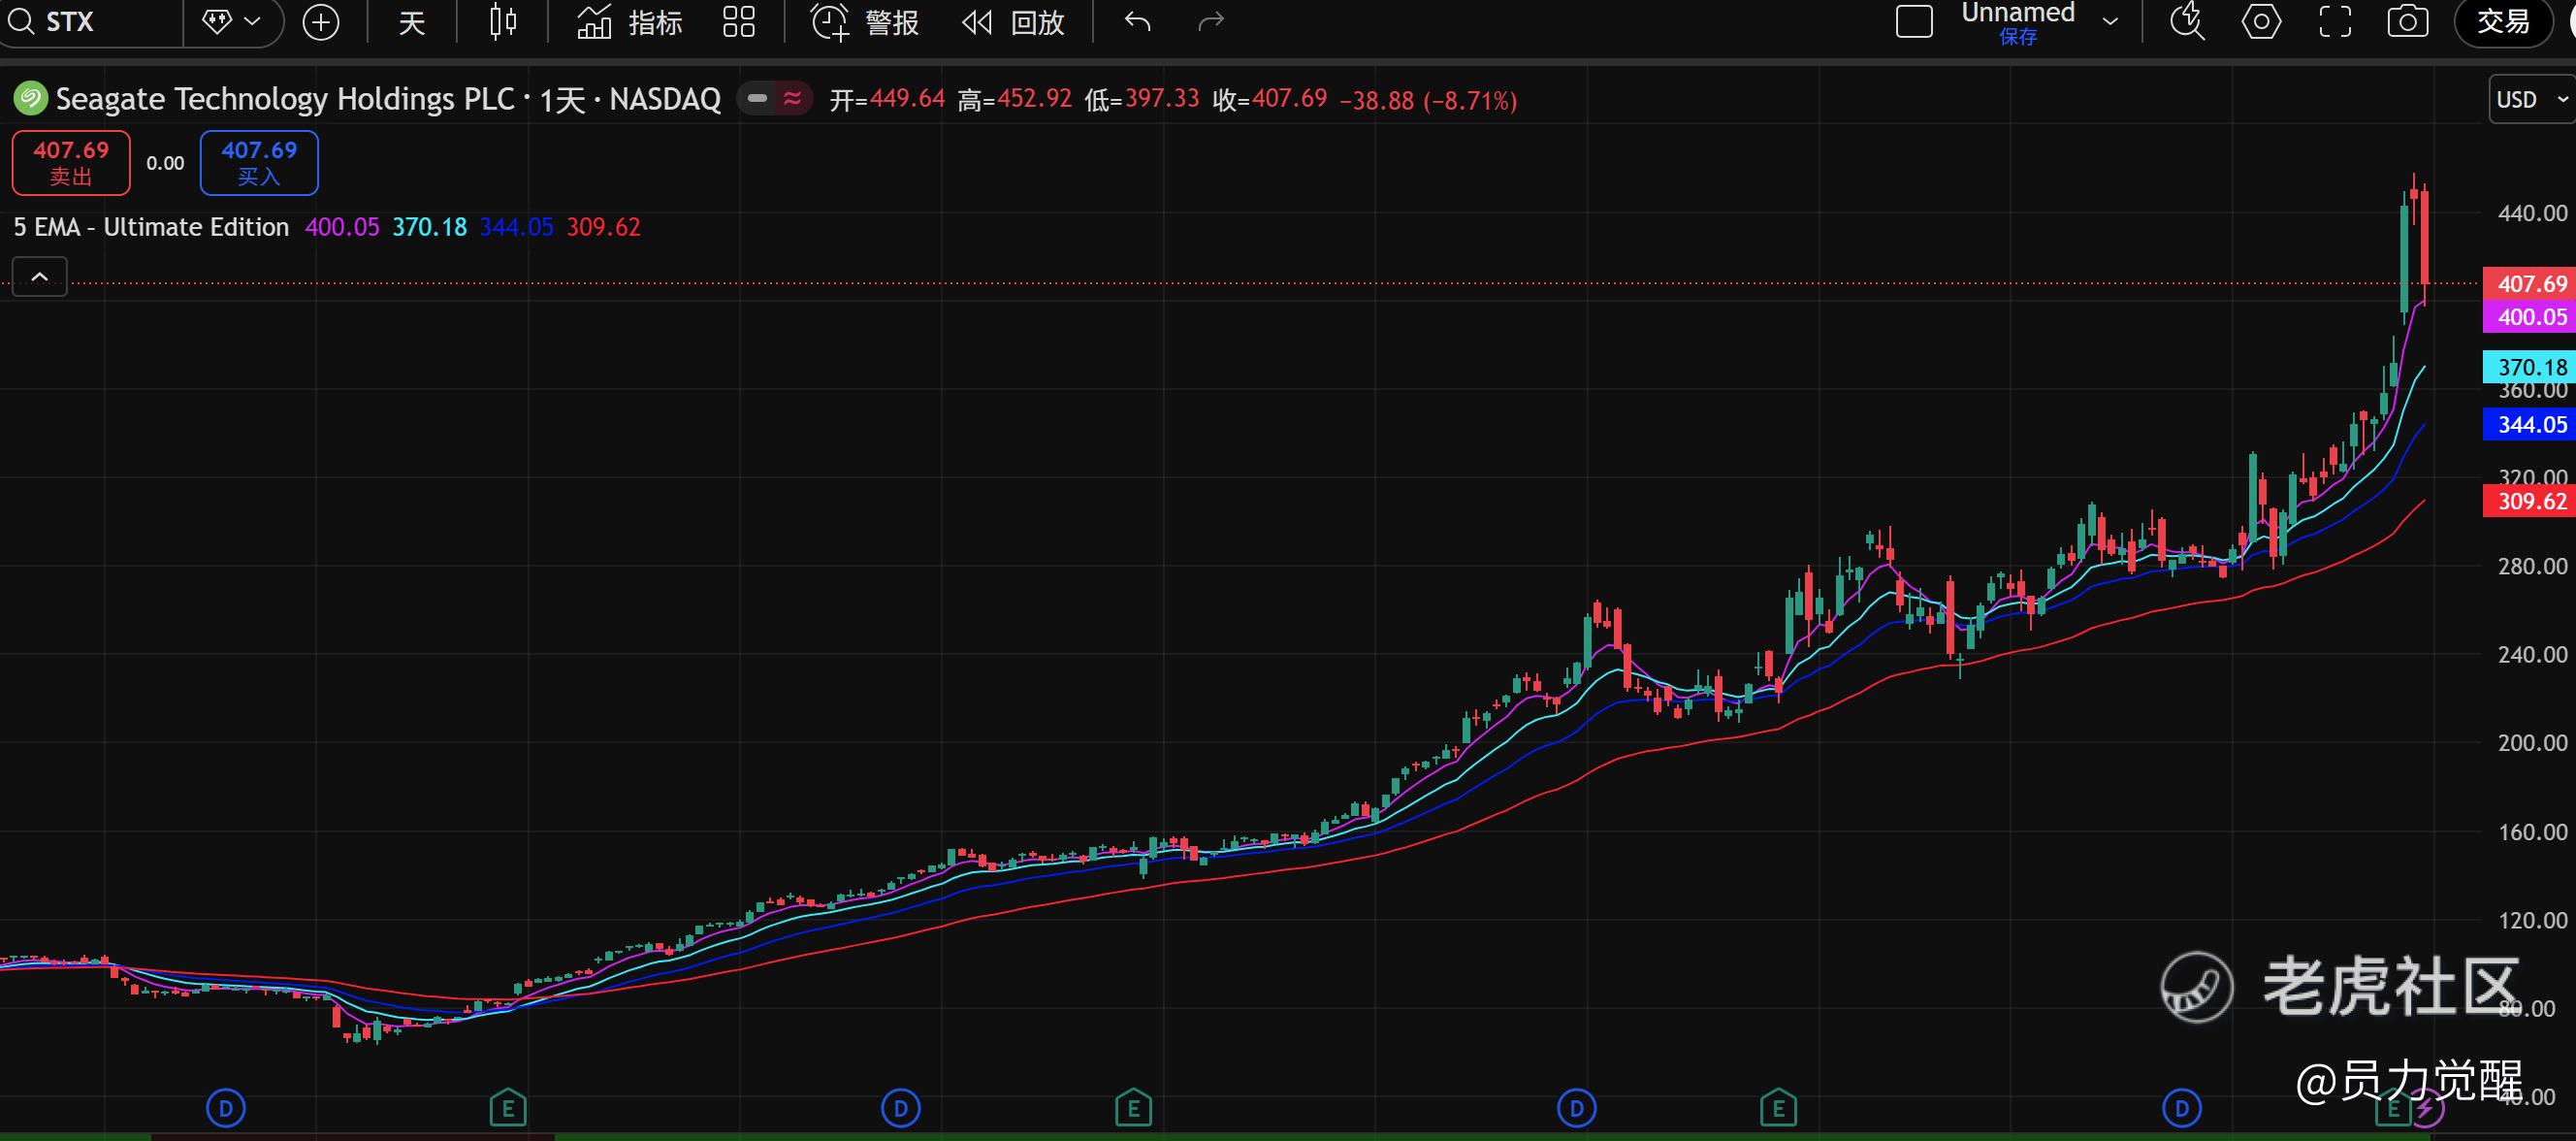Open the USD currency dropdown
2576x1141 pixels.
[2531, 99]
